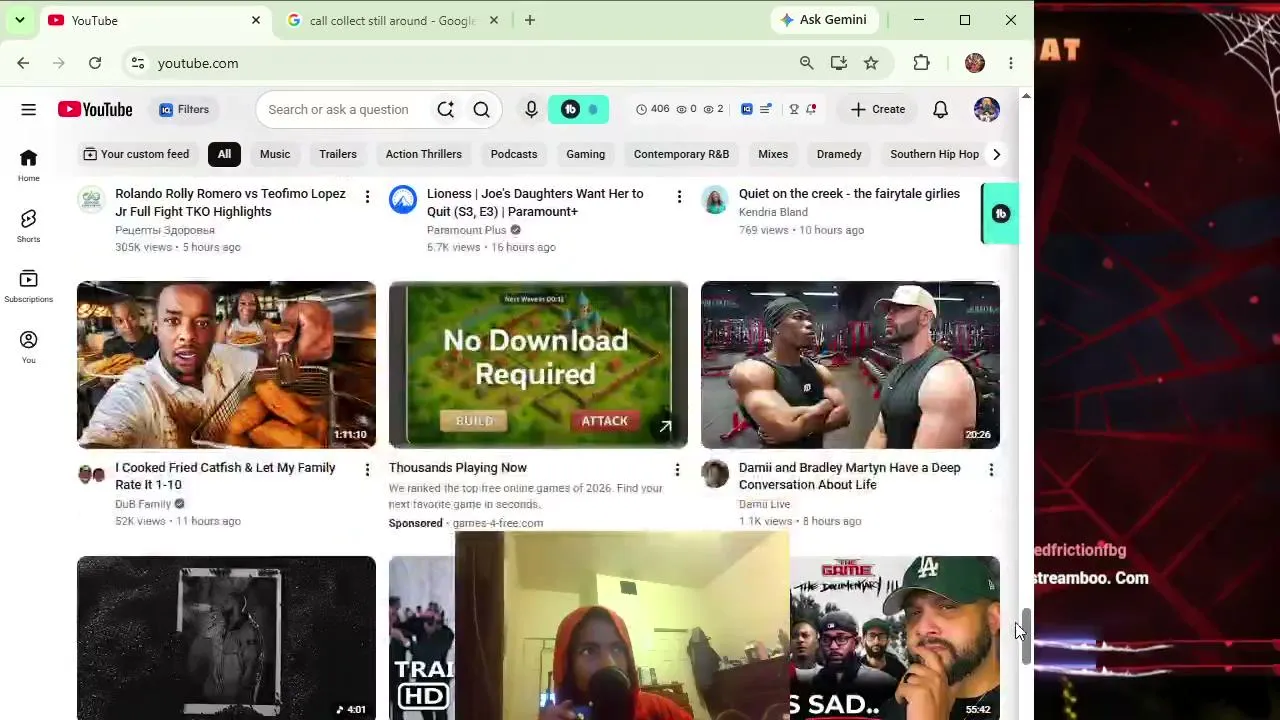1280x720 pixels.
Task: Go back to the previous page
Action: point(23,63)
